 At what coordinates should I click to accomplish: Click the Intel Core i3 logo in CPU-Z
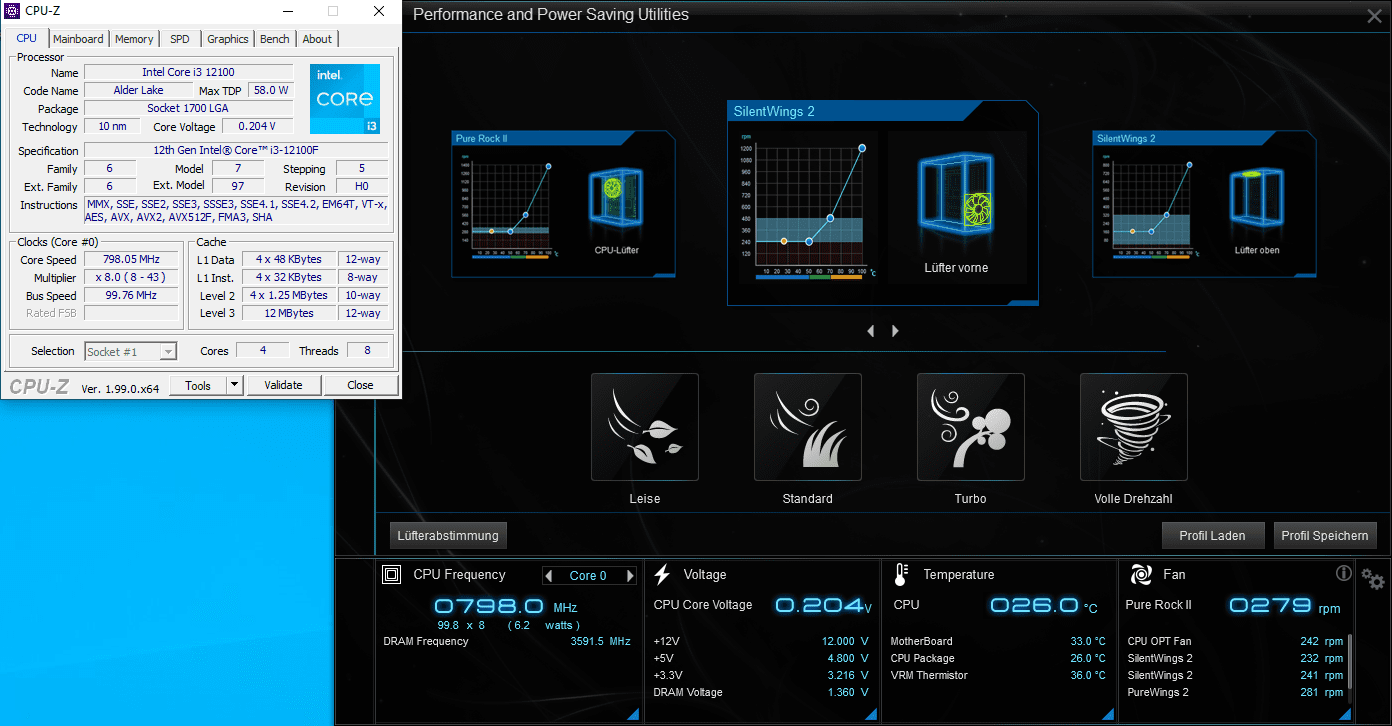click(x=345, y=99)
